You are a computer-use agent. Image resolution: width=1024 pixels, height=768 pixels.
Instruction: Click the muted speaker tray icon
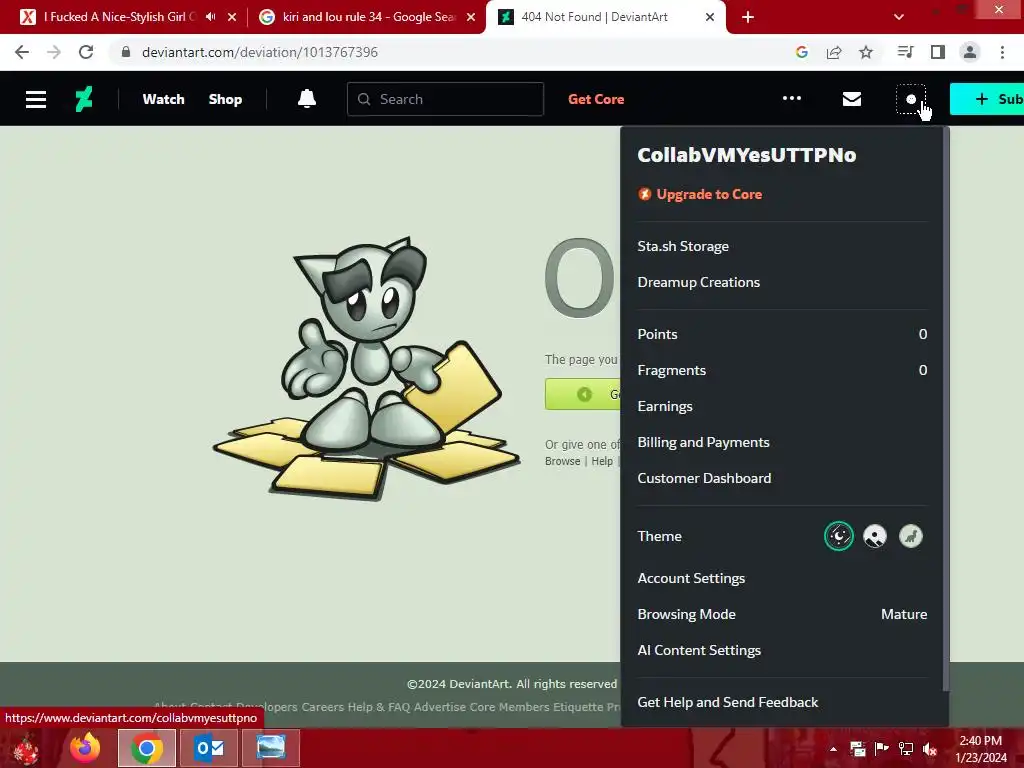pyautogui.click(x=930, y=748)
